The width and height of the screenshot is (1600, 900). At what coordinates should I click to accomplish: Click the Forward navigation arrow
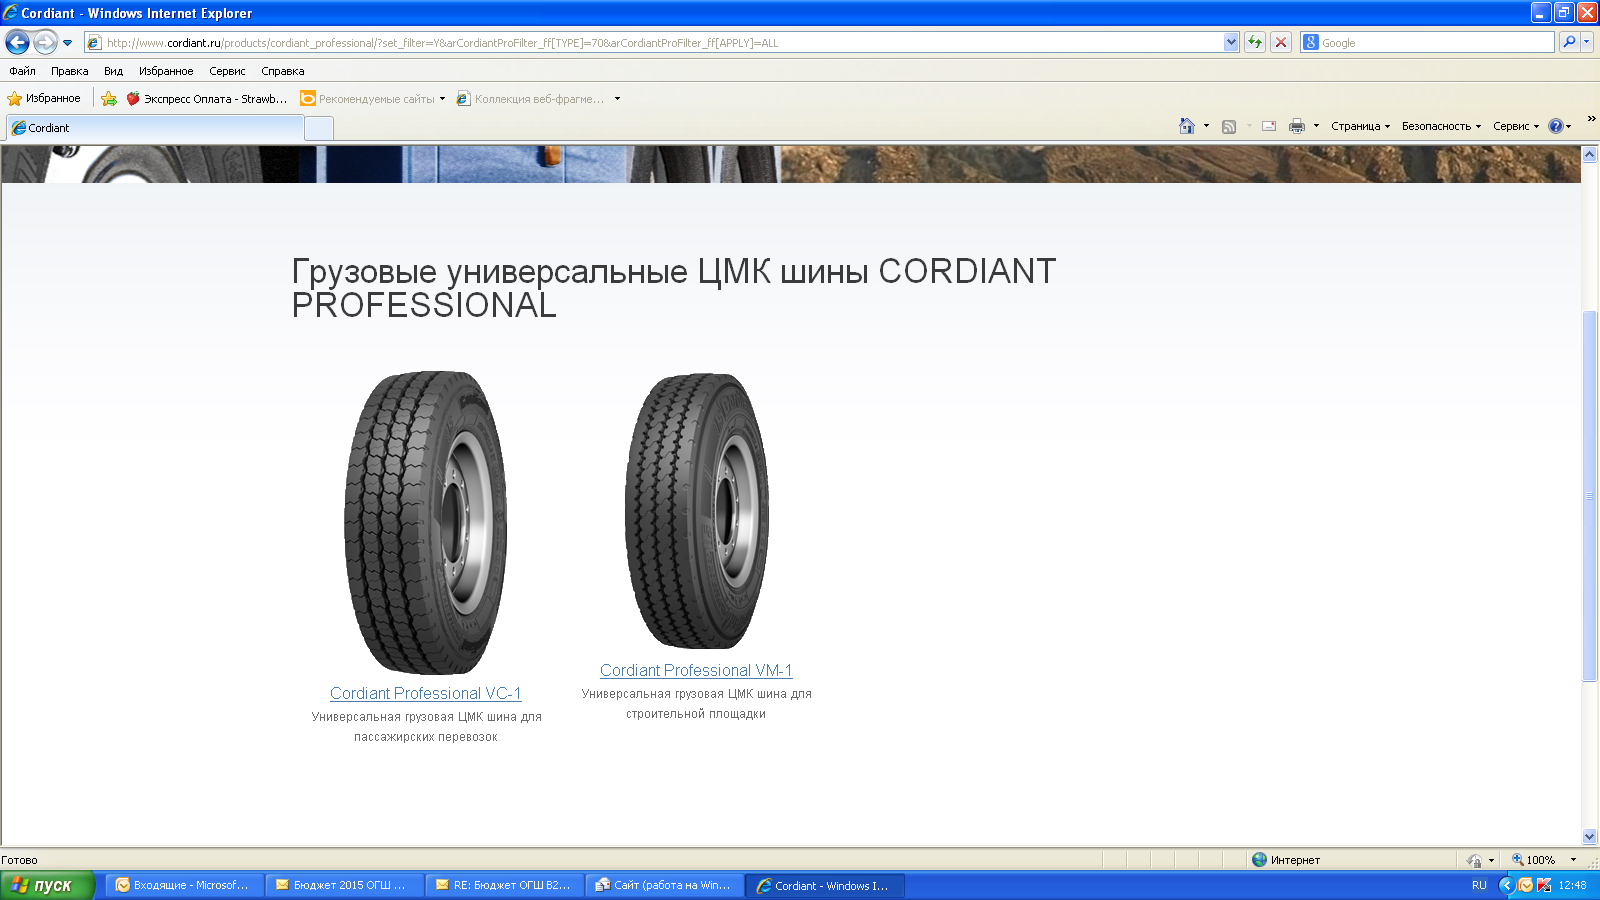click(x=45, y=42)
